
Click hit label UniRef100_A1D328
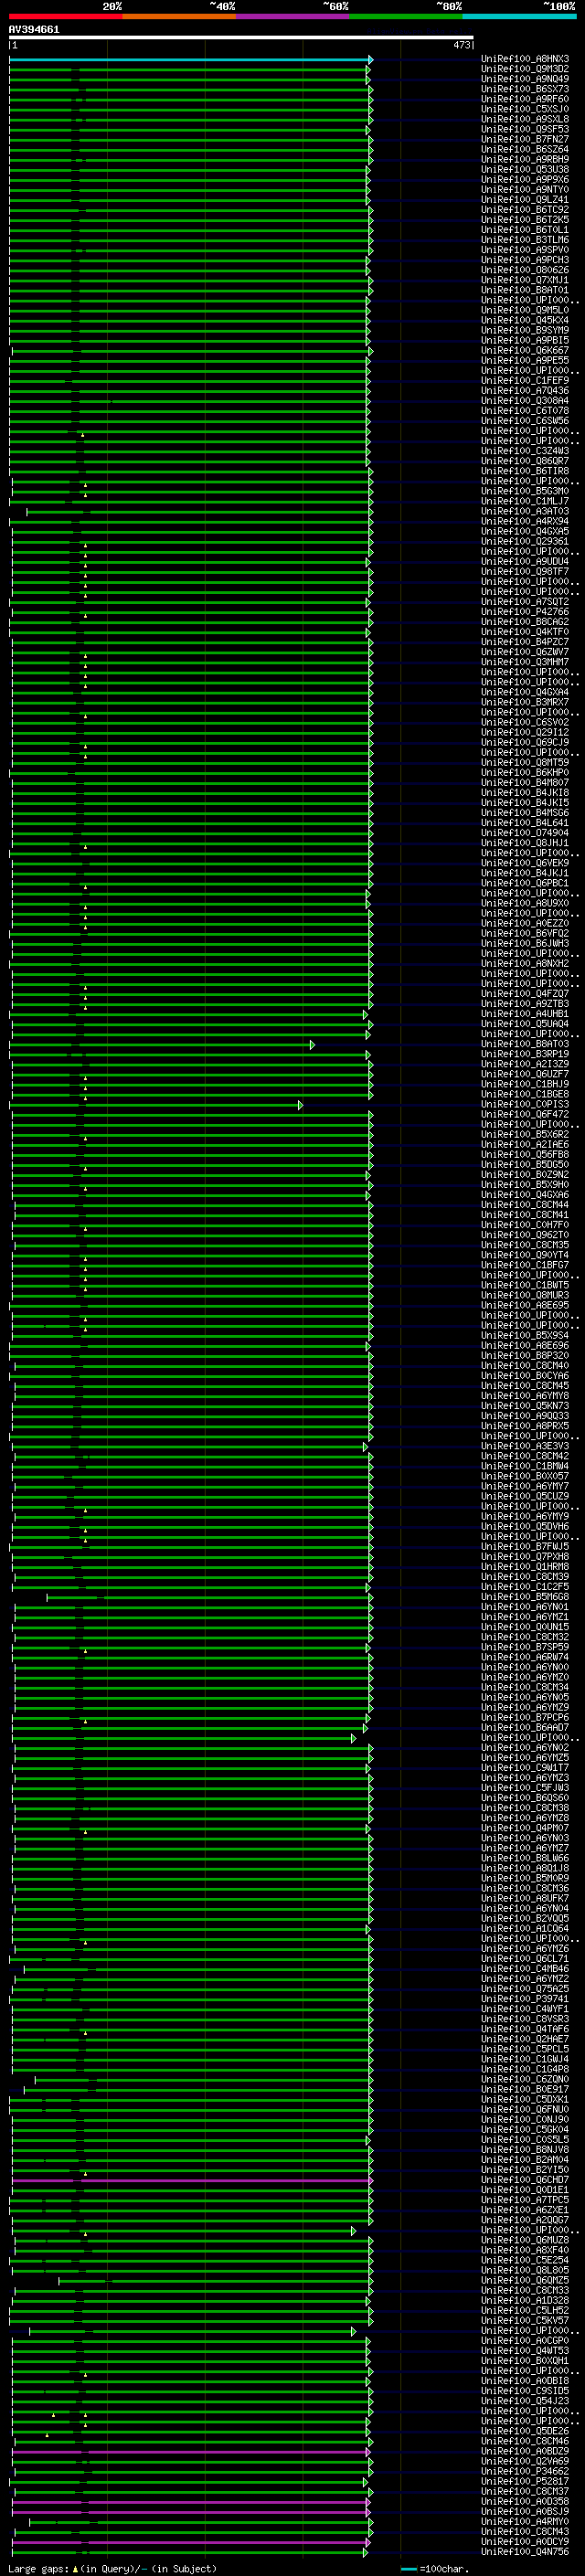[525, 2300]
